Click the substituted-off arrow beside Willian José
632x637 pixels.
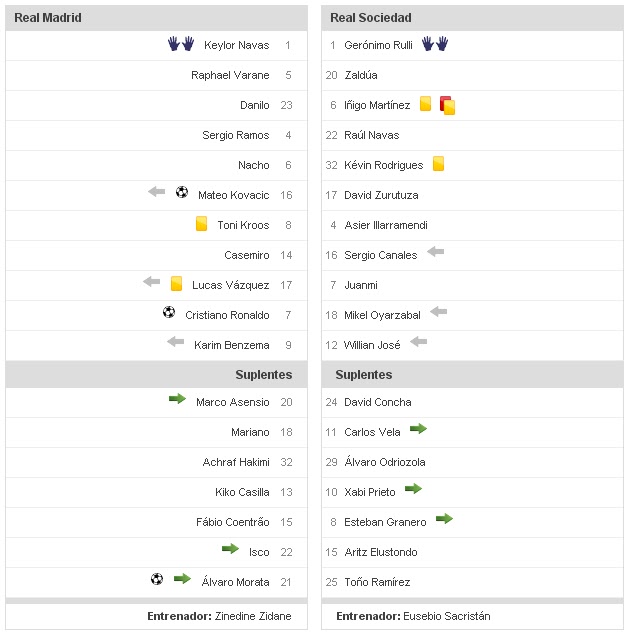(418, 343)
